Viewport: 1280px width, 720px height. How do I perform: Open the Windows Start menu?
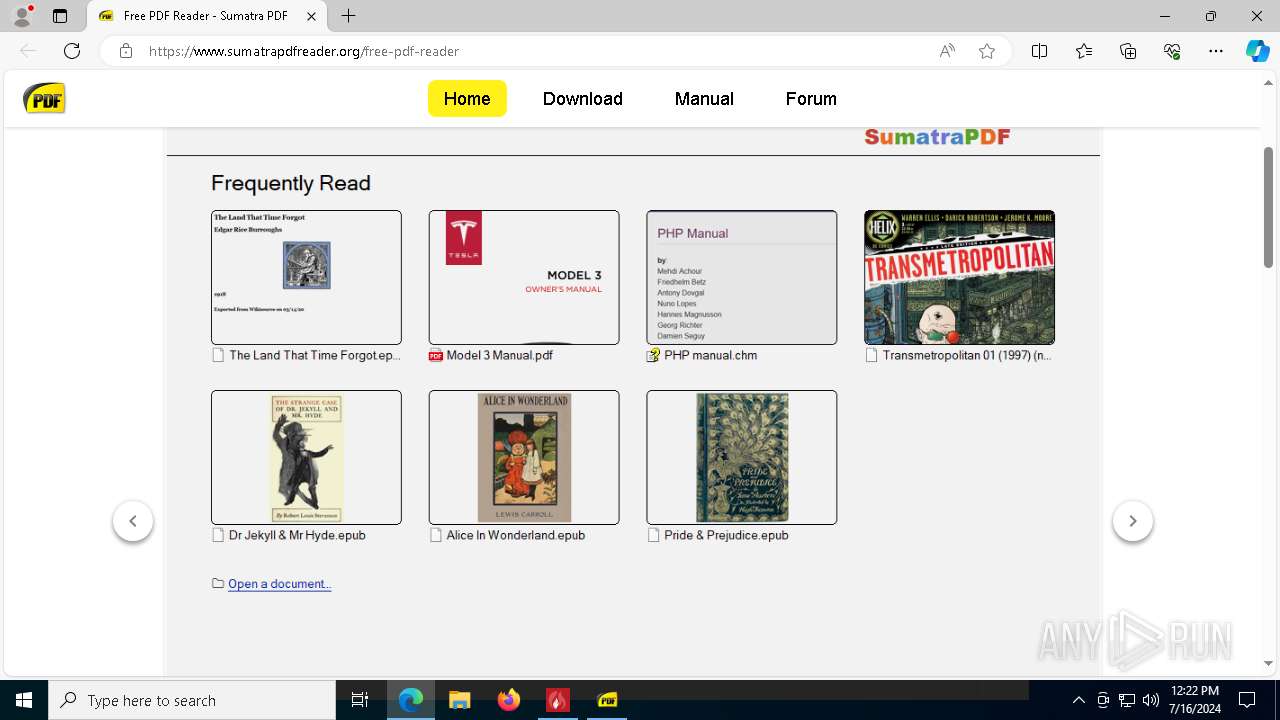(24, 700)
